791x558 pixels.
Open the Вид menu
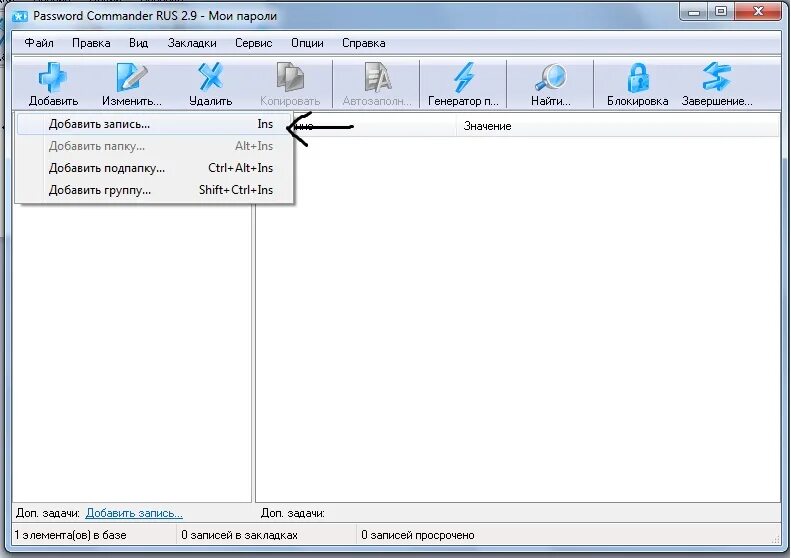pyautogui.click(x=138, y=43)
